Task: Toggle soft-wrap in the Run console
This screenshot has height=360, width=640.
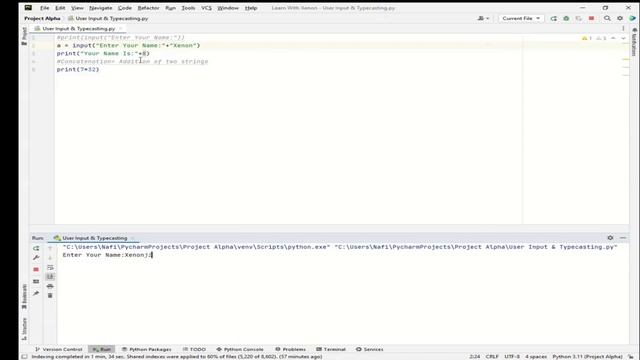Action: coord(50,267)
